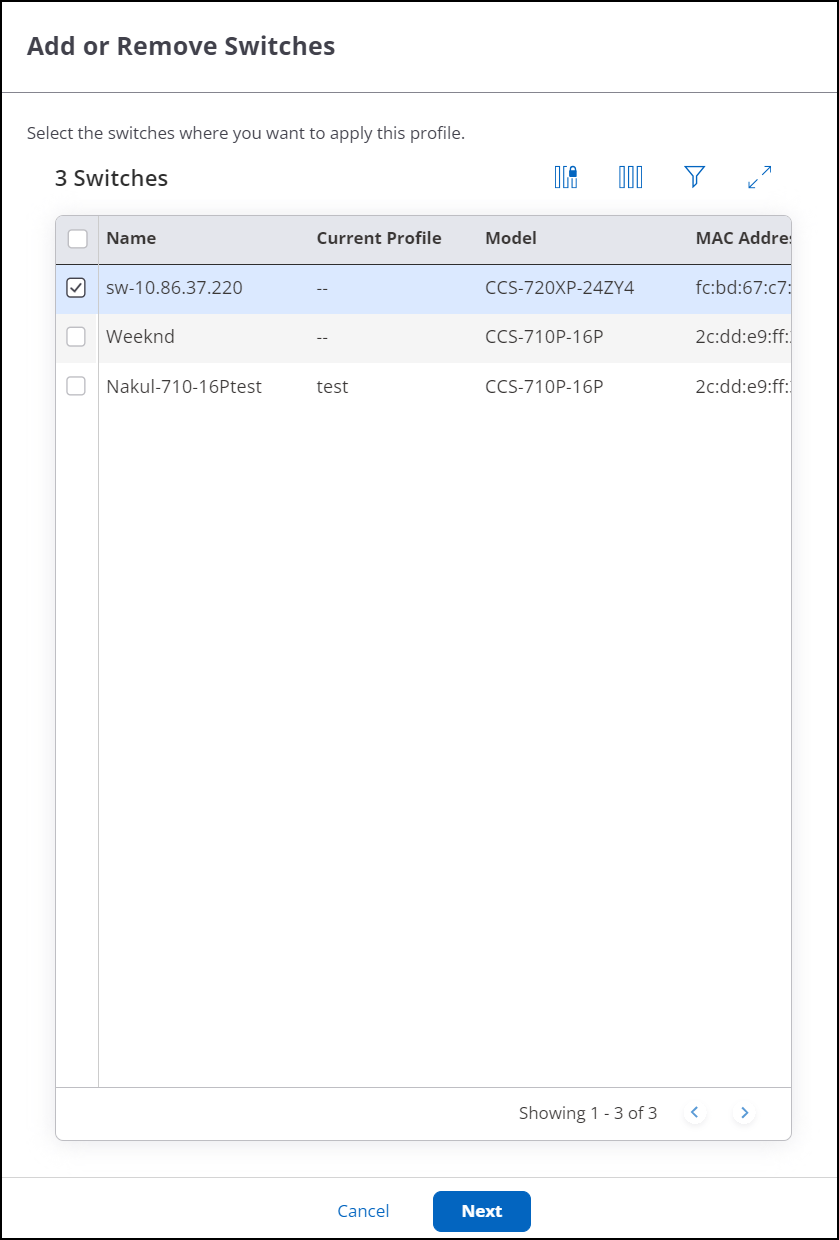Image resolution: width=839 pixels, height=1240 pixels.
Task: Expand the switch table to full screen
Action: pyautogui.click(x=759, y=176)
